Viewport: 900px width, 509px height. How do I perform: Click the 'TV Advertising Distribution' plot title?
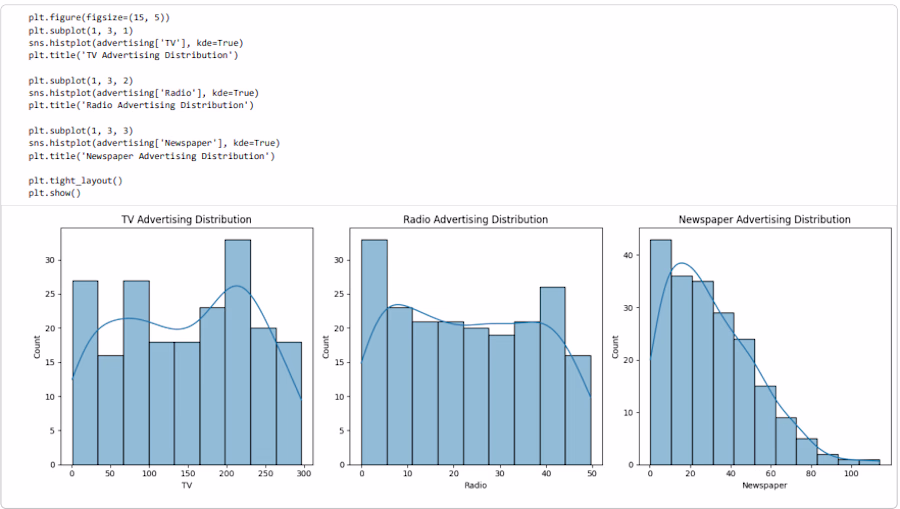pyautogui.click(x=186, y=219)
